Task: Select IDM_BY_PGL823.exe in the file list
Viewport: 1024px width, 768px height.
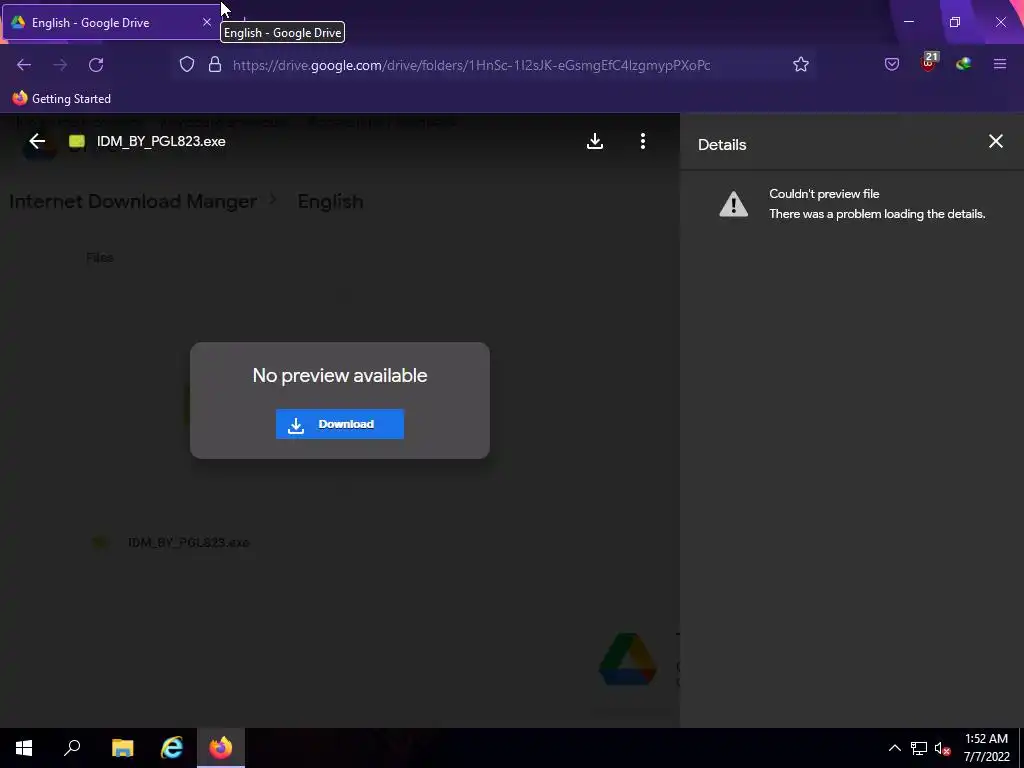Action: pyautogui.click(x=188, y=542)
